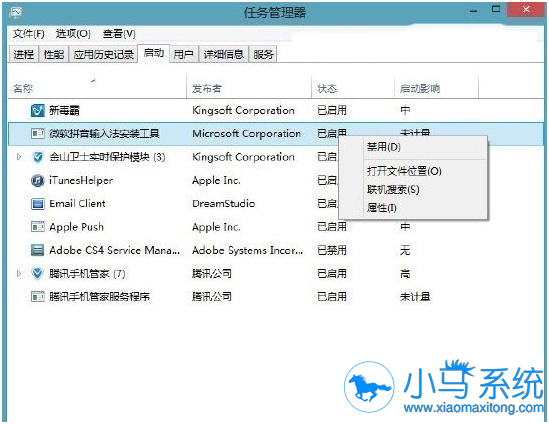Click the 新毒霸 app icon
This screenshot has width=549, height=424.
pyautogui.click(x=37, y=111)
